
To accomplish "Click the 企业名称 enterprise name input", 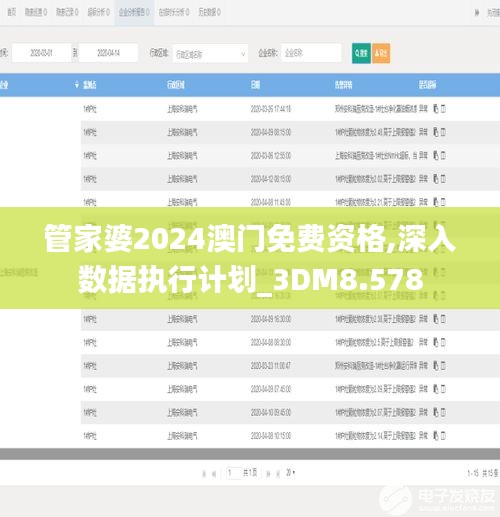I will click(311, 53).
